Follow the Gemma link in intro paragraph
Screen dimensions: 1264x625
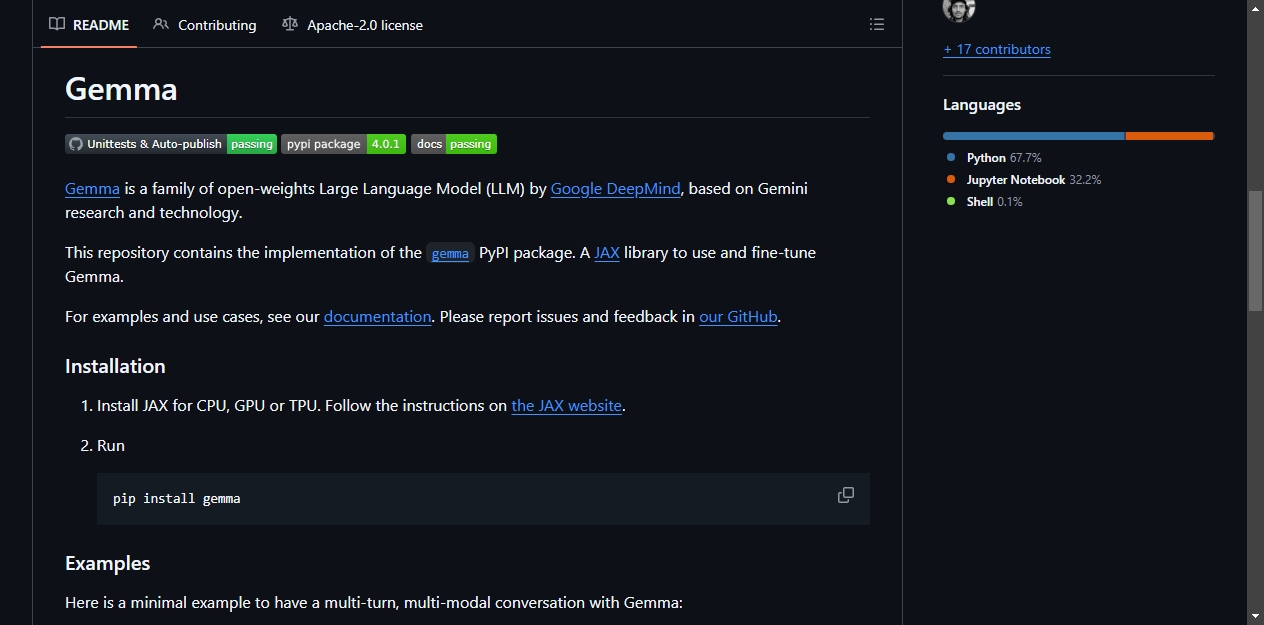click(x=92, y=188)
